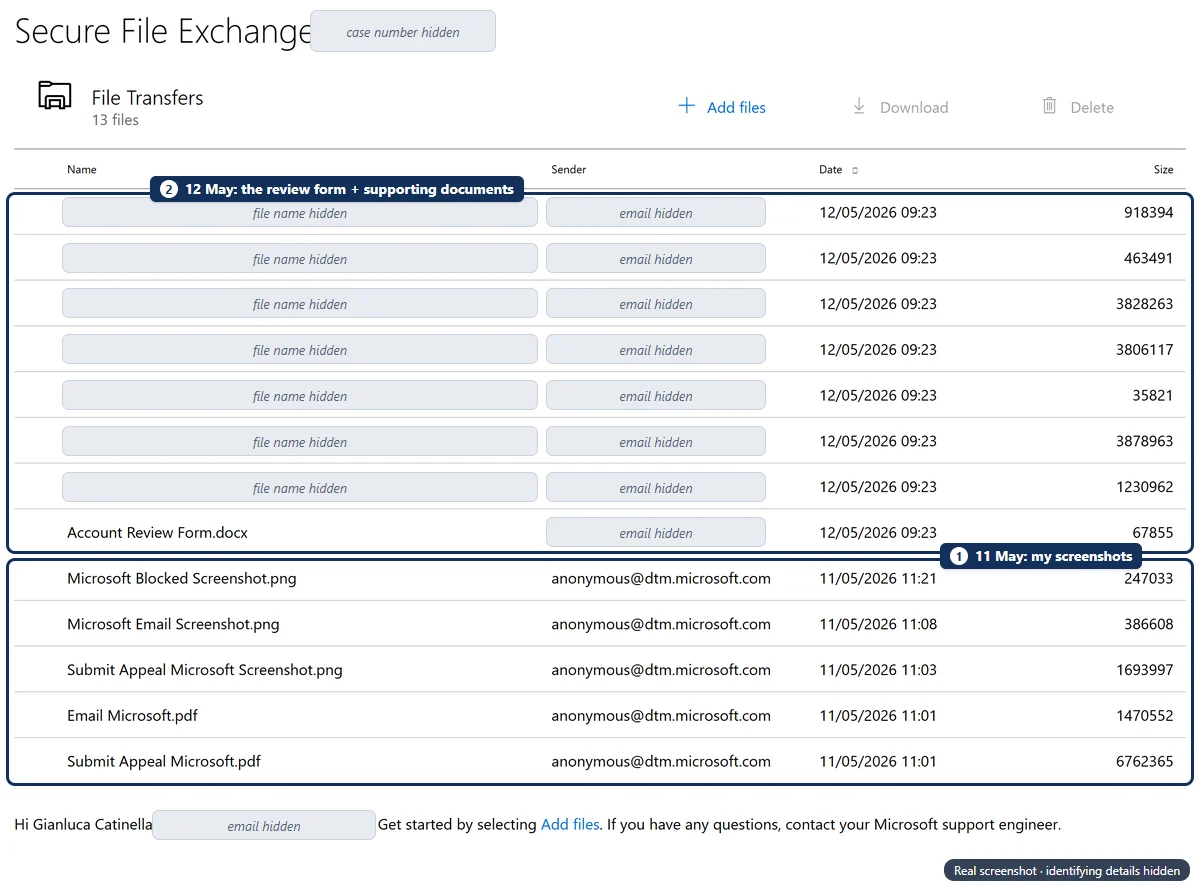This screenshot has height=890, width=1200.
Task: Click the Hi Gianluca Catinella greeting text
Action: (x=84, y=825)
